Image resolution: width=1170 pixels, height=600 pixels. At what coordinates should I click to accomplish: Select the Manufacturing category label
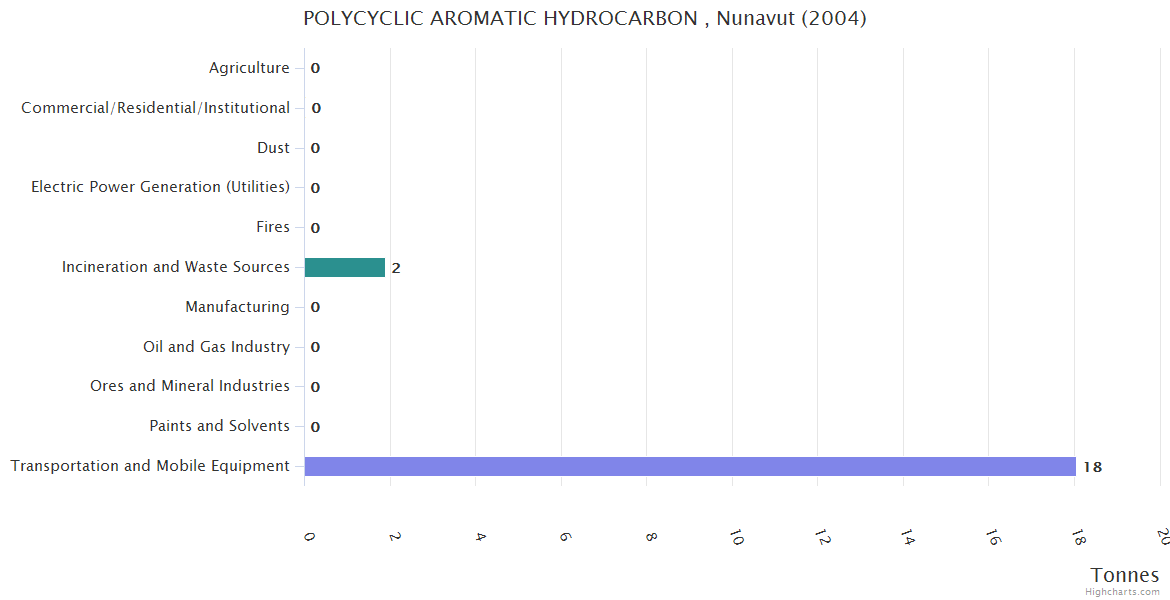tap(237, 307)
